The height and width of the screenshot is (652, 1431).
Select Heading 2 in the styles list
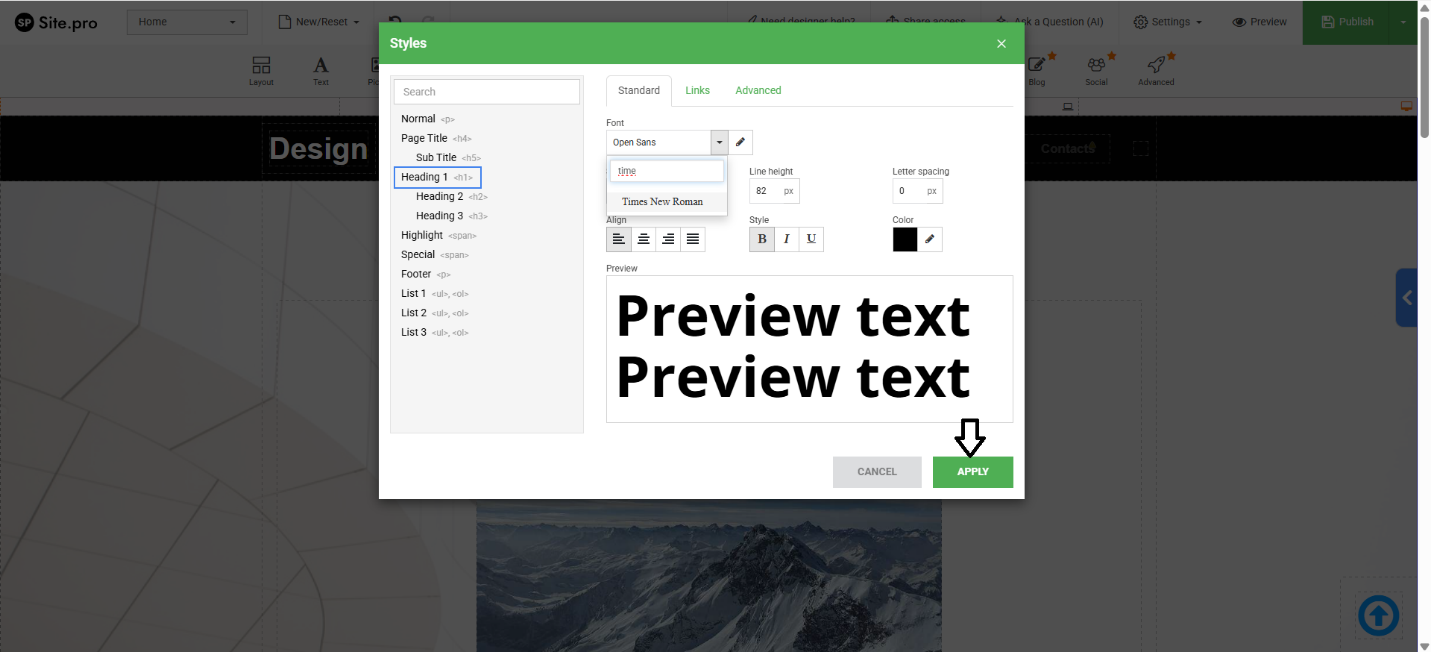pos(440,196)
